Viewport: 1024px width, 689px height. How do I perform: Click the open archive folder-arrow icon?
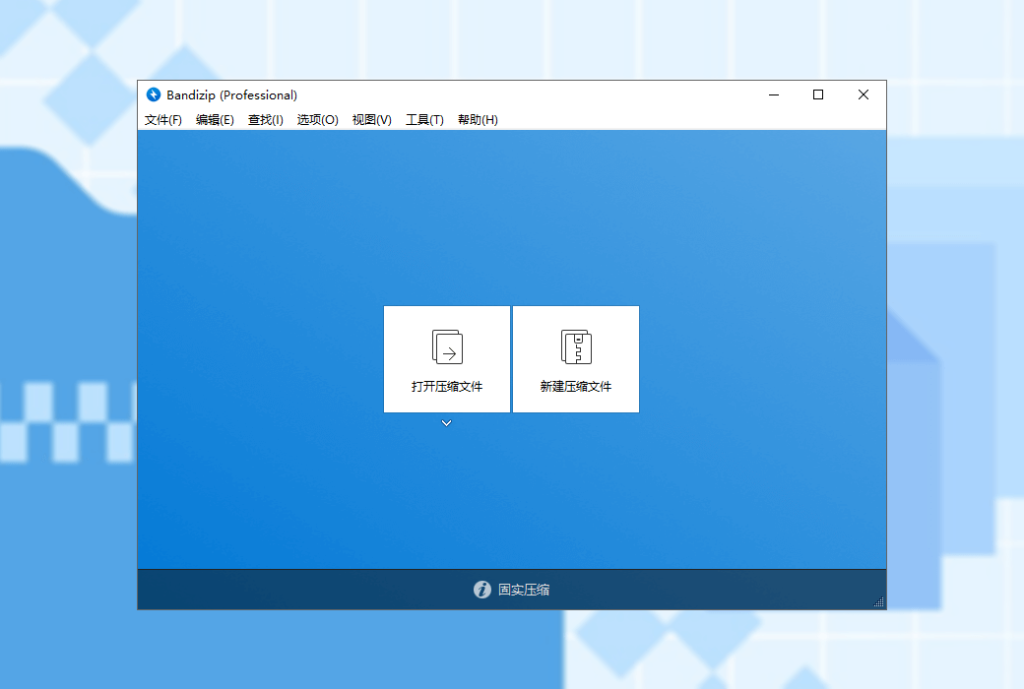point(447,347)
